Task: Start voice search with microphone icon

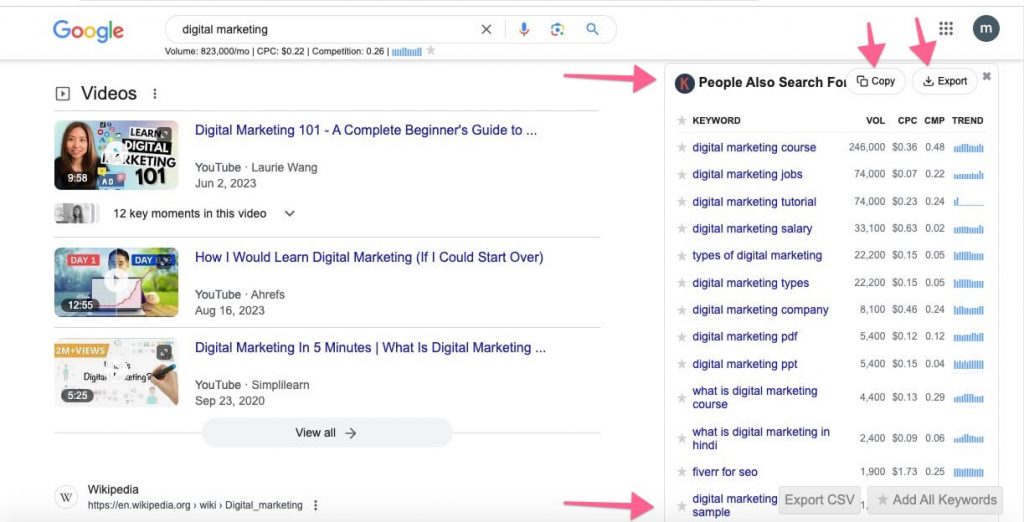Action: tap(524, 29)
